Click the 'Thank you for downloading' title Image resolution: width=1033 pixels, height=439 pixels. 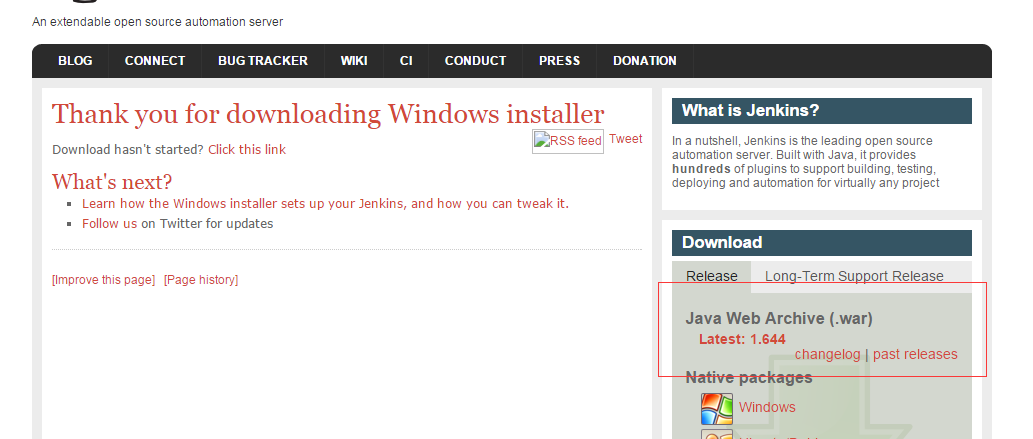(328, 115)
